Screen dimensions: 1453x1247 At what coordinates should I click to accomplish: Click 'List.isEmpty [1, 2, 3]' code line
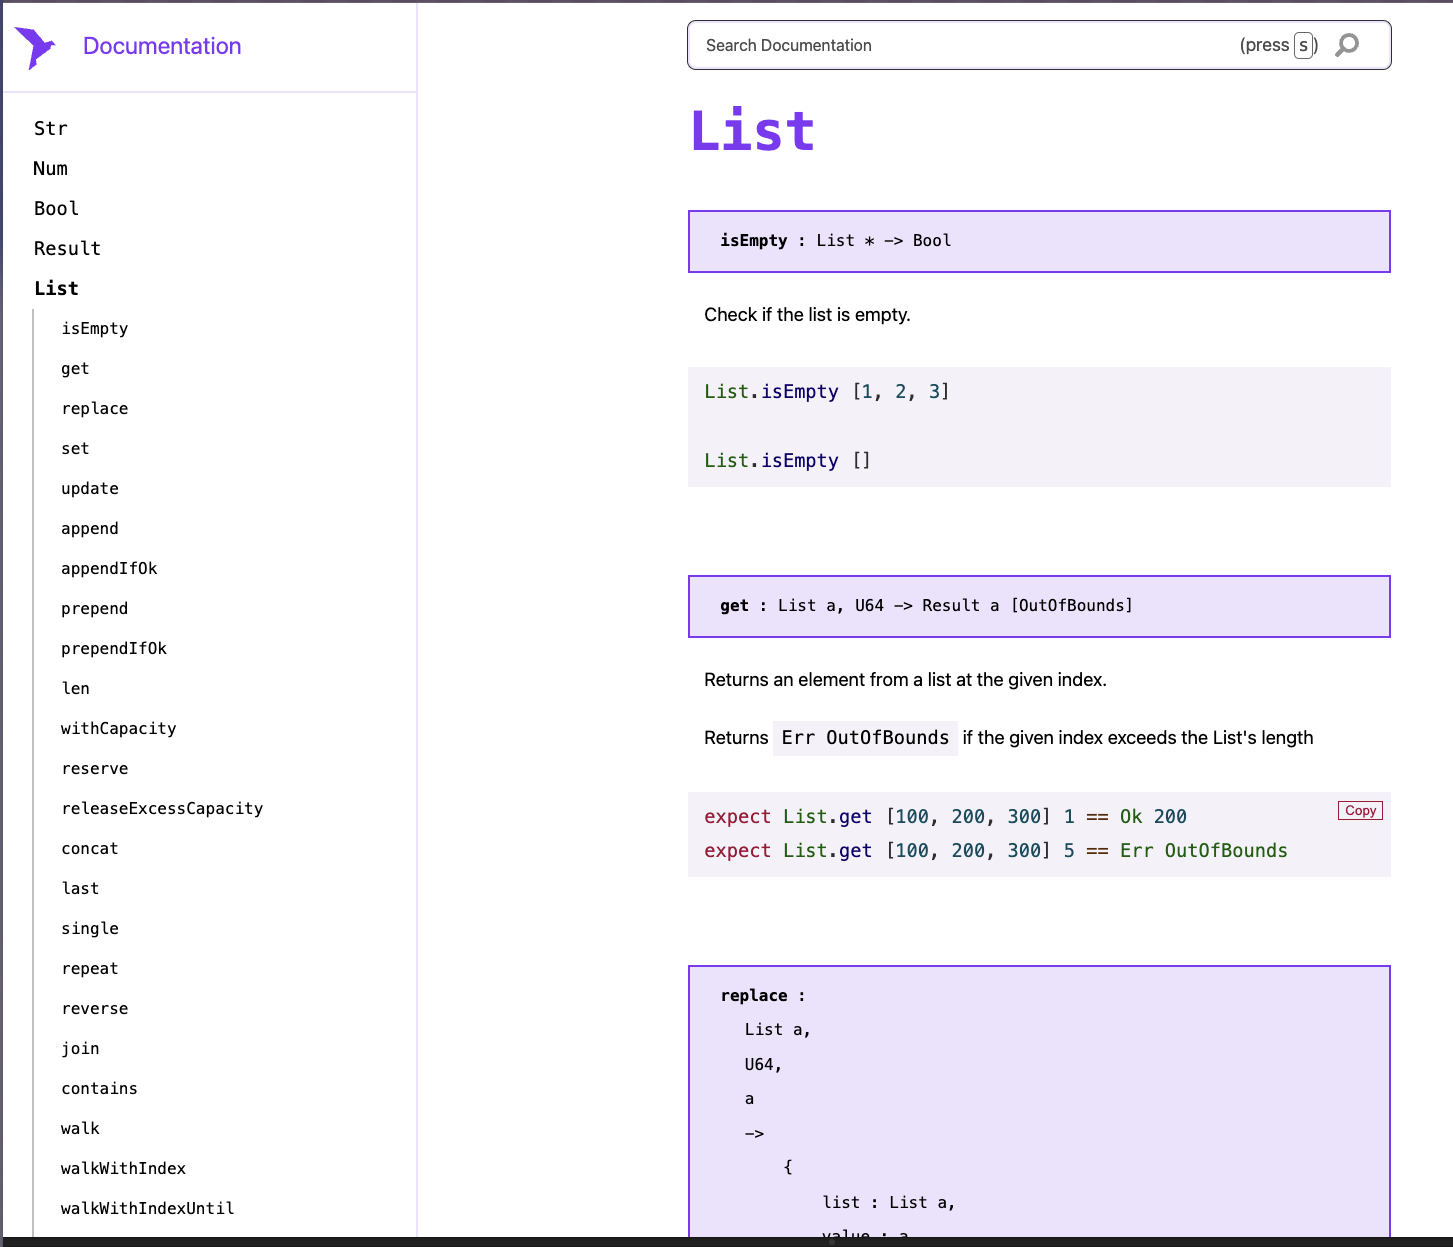click(827, 391)
